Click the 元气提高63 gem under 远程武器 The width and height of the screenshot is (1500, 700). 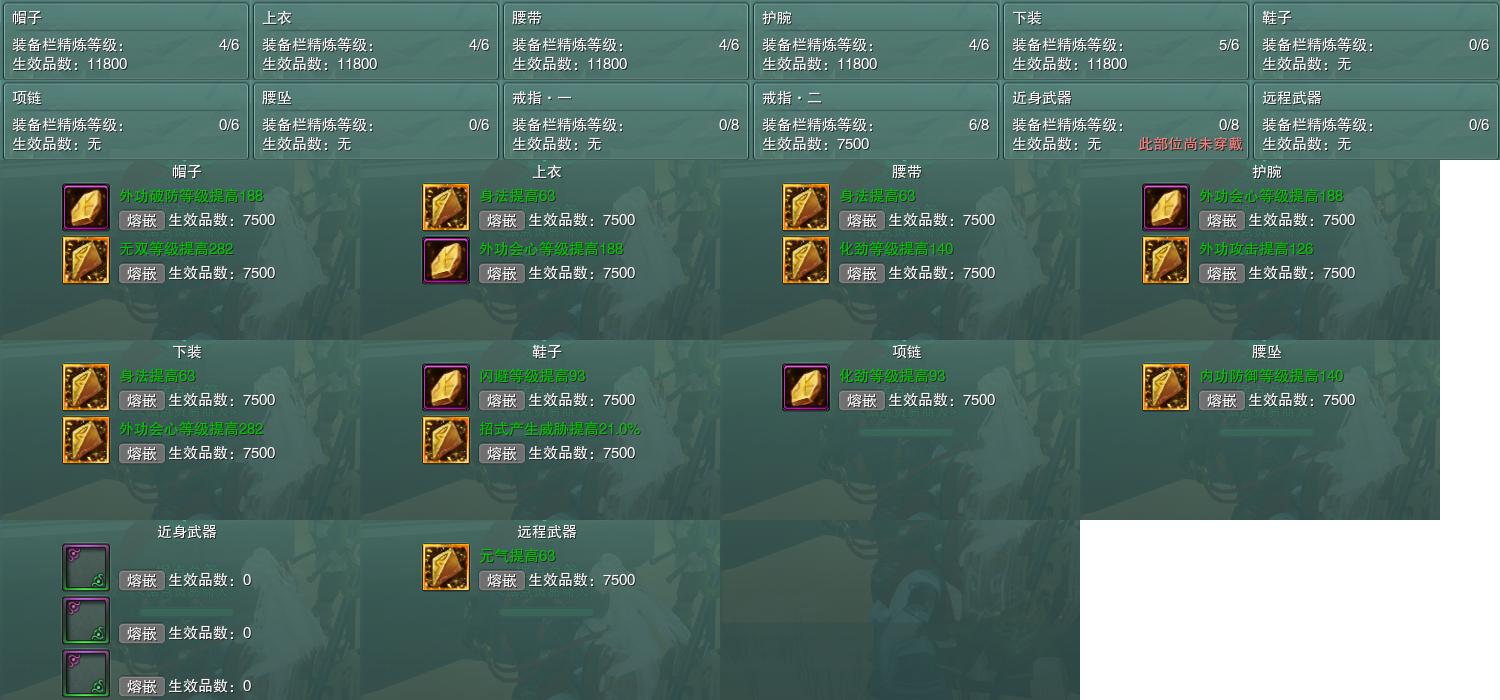click(446, 568)
